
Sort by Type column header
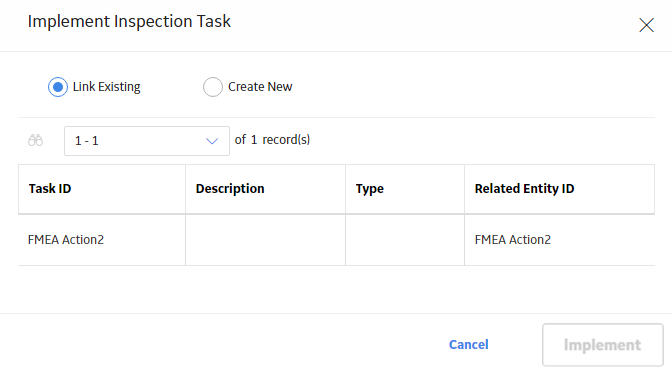[370, 189]
